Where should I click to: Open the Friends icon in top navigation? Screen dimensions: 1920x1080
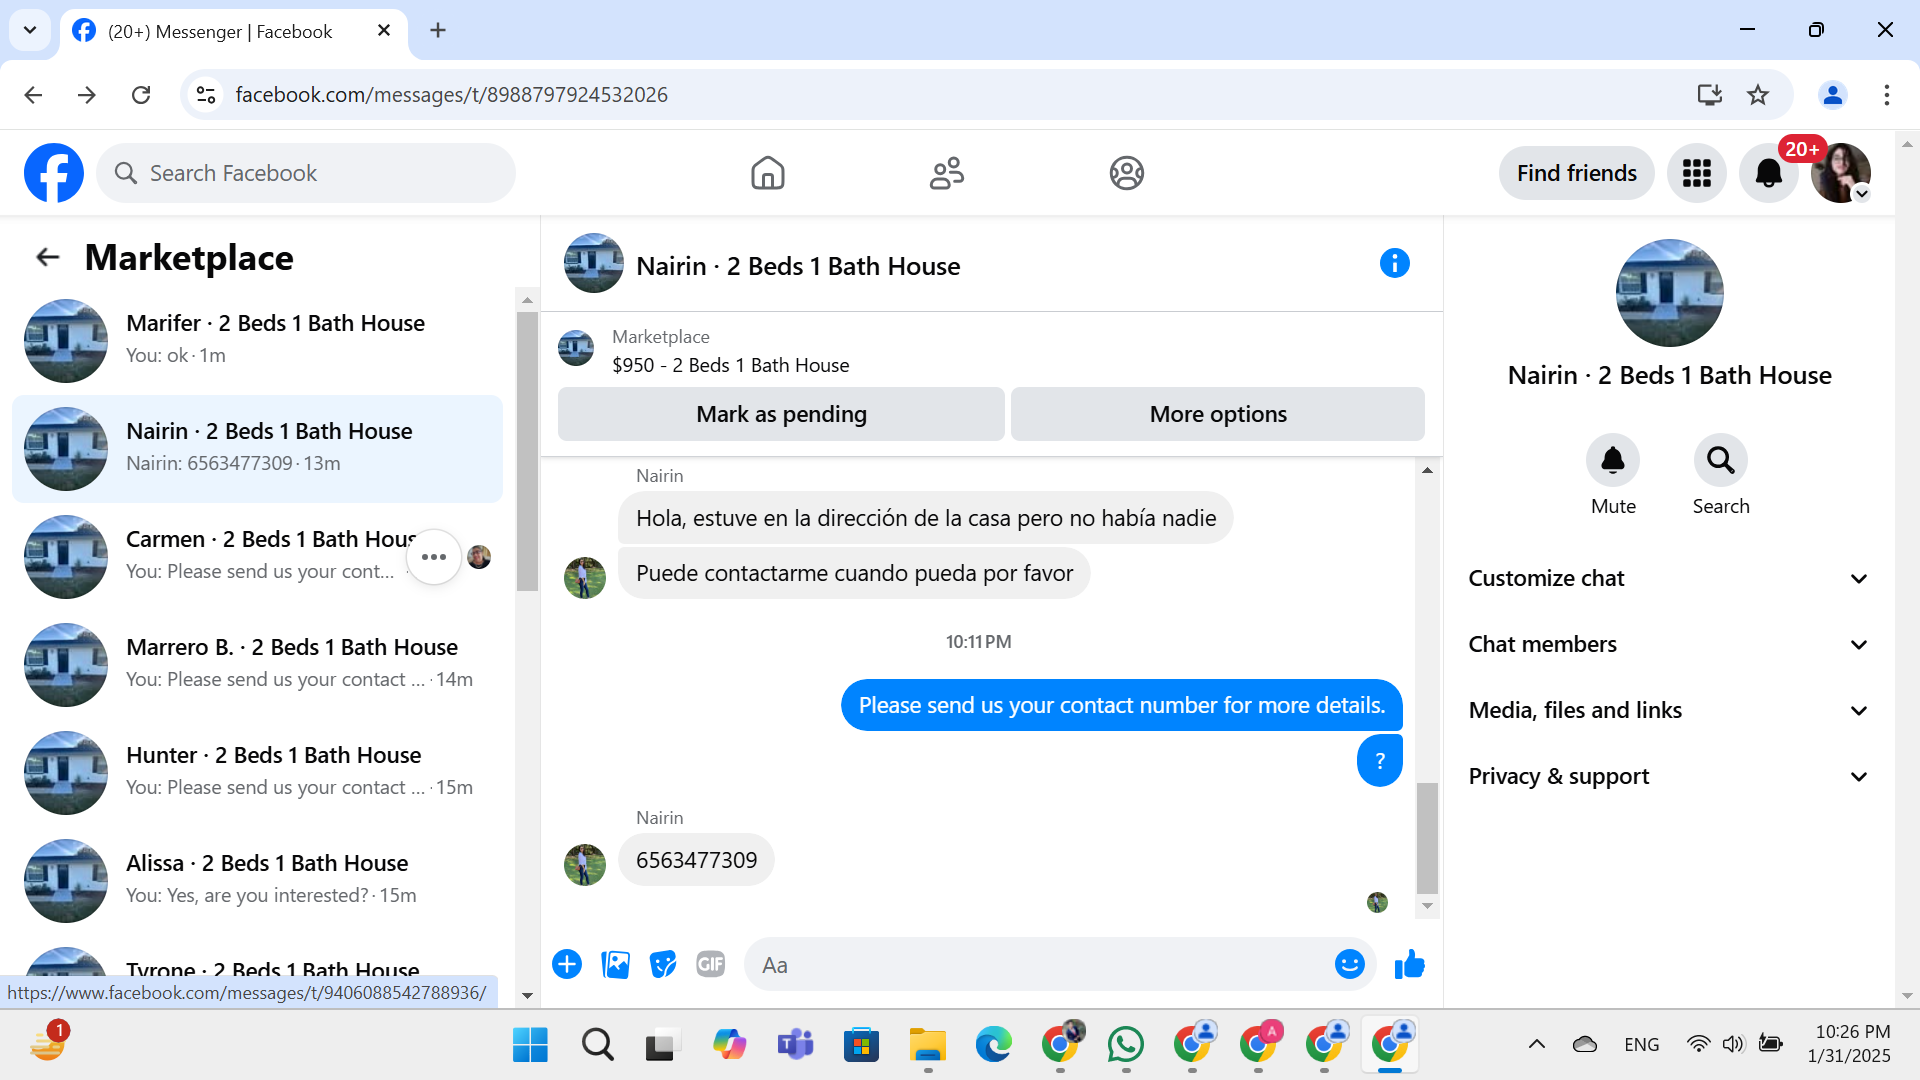[x=946, y=173]
